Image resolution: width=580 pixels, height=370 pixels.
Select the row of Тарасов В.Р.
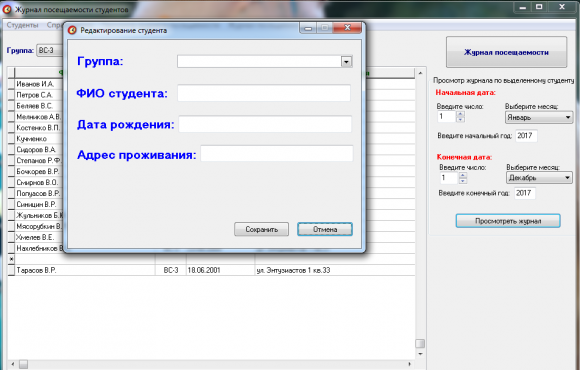[211, 270]
